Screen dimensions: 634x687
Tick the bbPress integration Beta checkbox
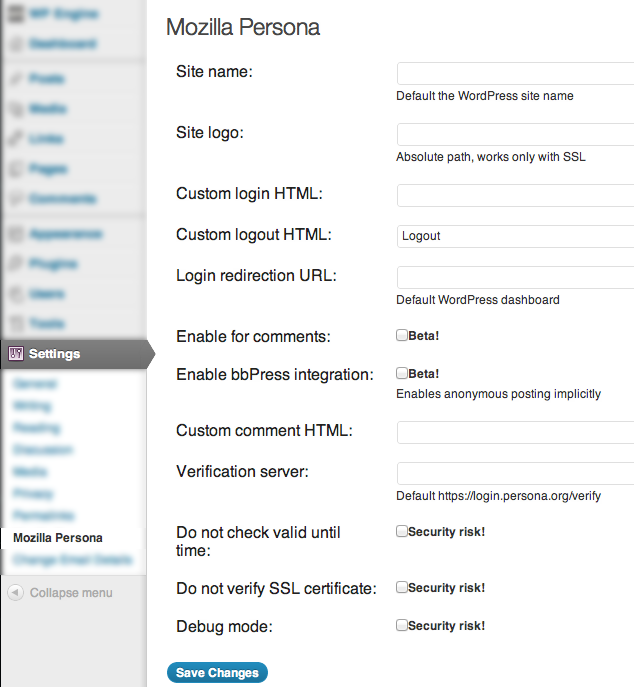click(402, 373)
